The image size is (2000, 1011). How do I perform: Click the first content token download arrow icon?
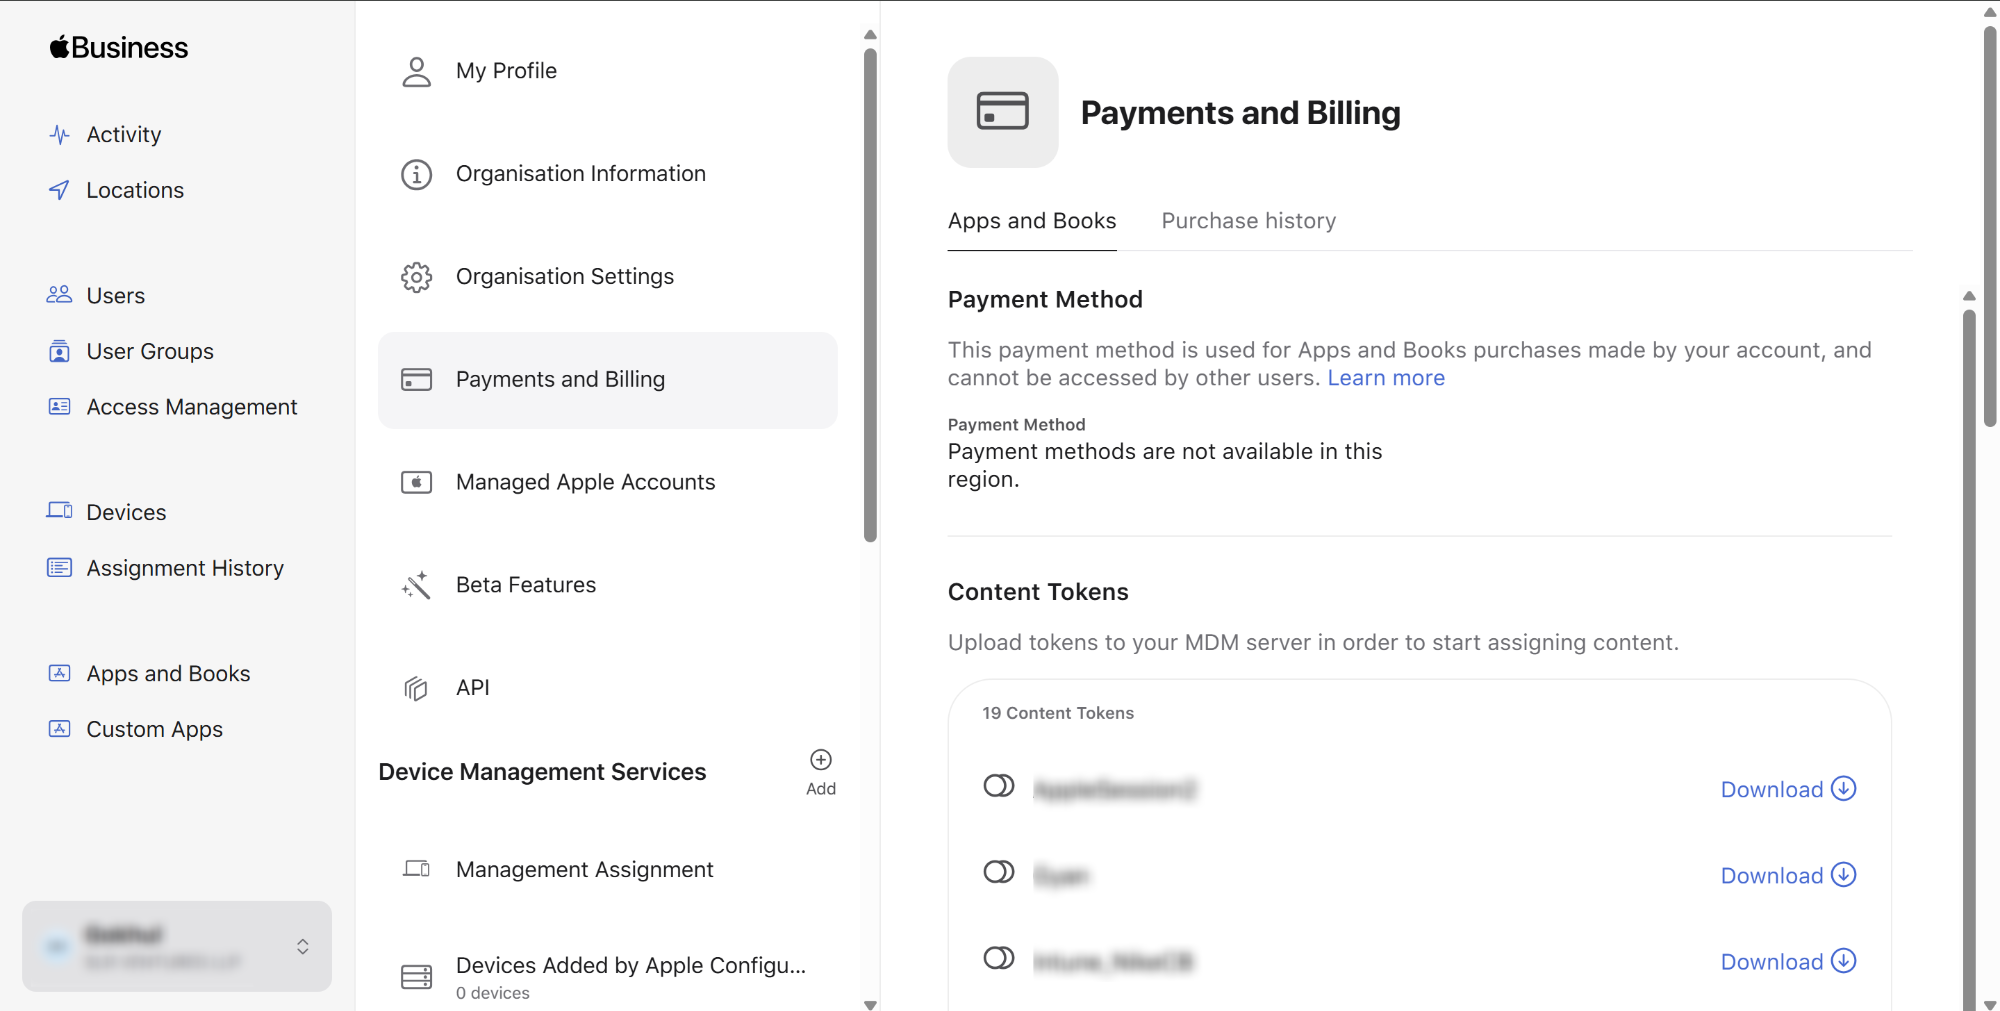pos(1844,788)
